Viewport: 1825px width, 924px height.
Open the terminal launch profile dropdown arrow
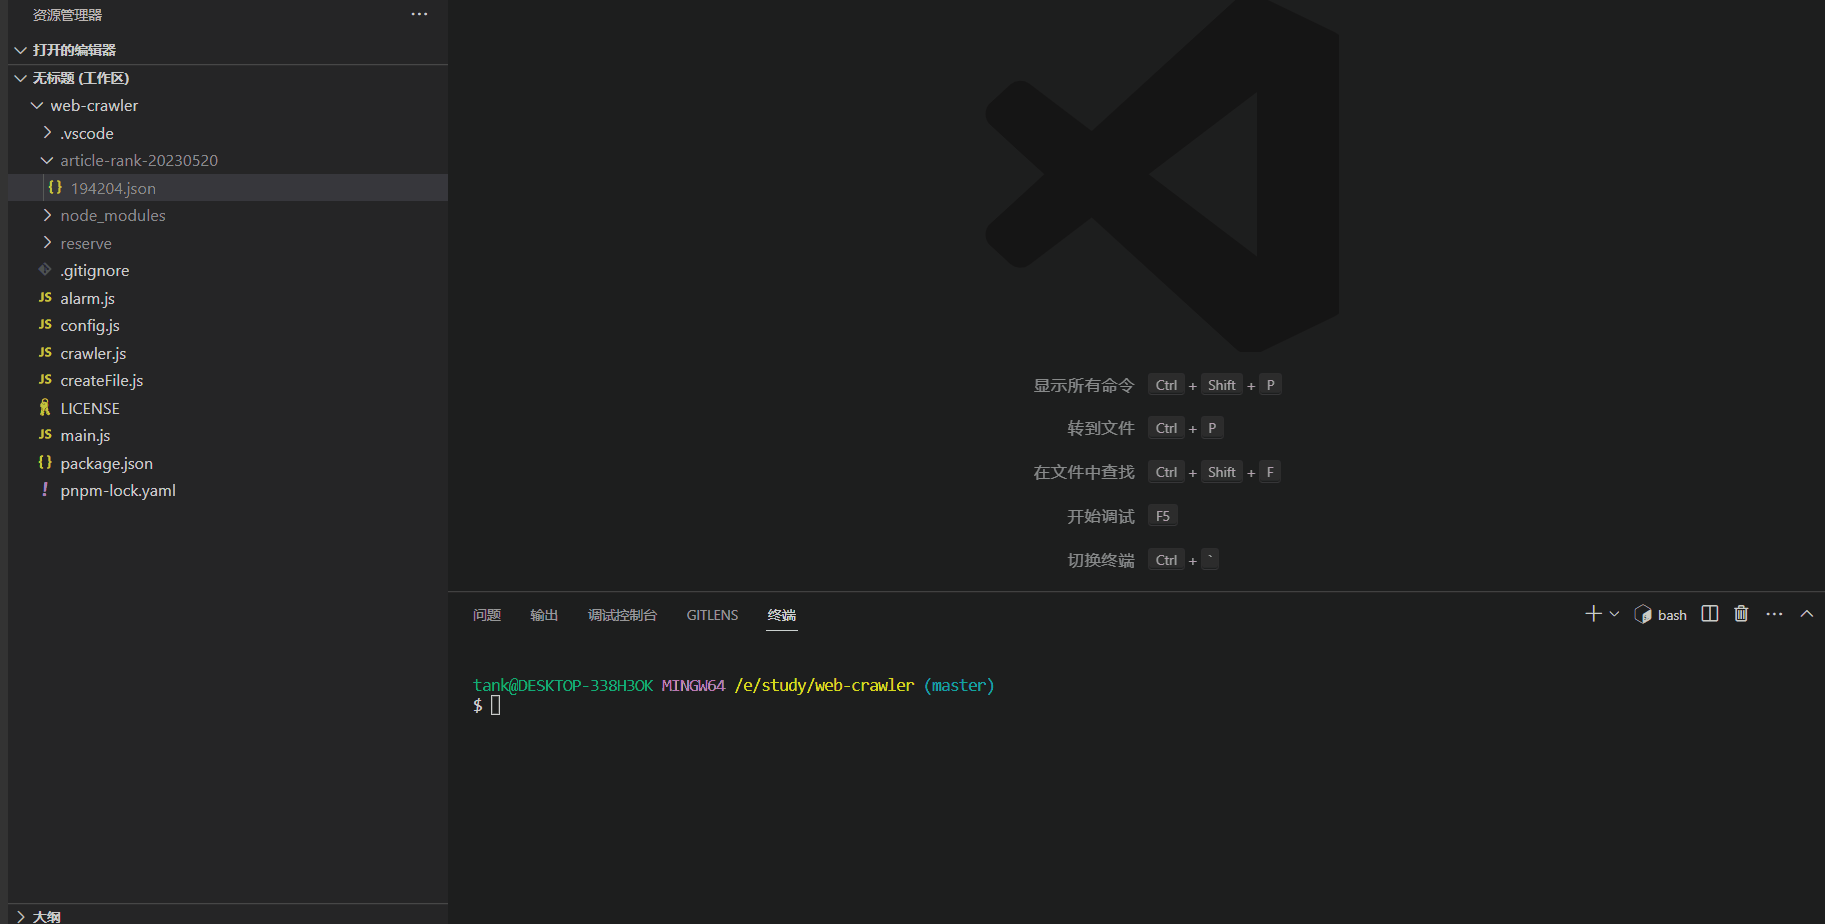[1612, 613]
